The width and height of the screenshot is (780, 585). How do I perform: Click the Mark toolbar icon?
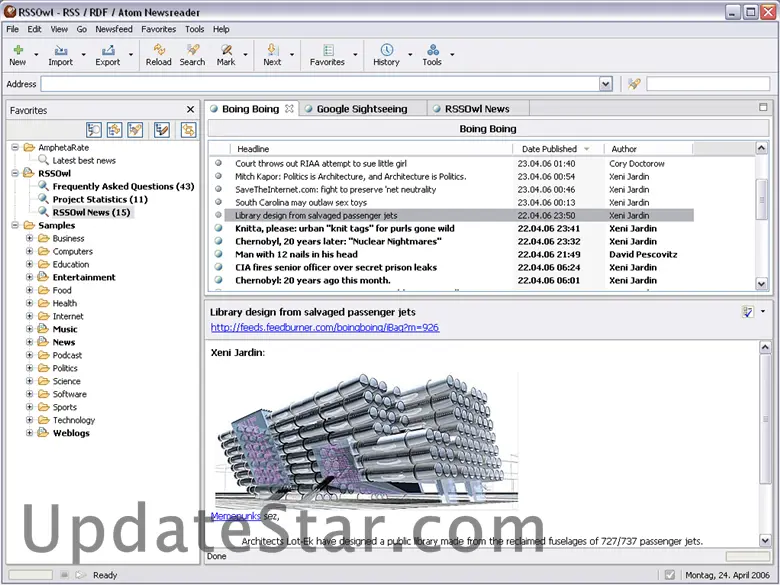tap(226, 50)
